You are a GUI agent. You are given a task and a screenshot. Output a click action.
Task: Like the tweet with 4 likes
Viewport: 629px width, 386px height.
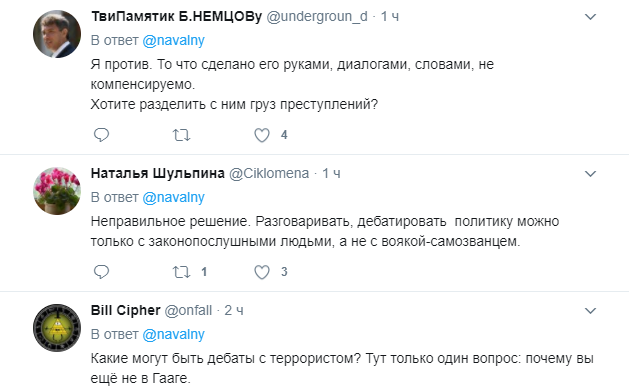click(x=262, y=135)
